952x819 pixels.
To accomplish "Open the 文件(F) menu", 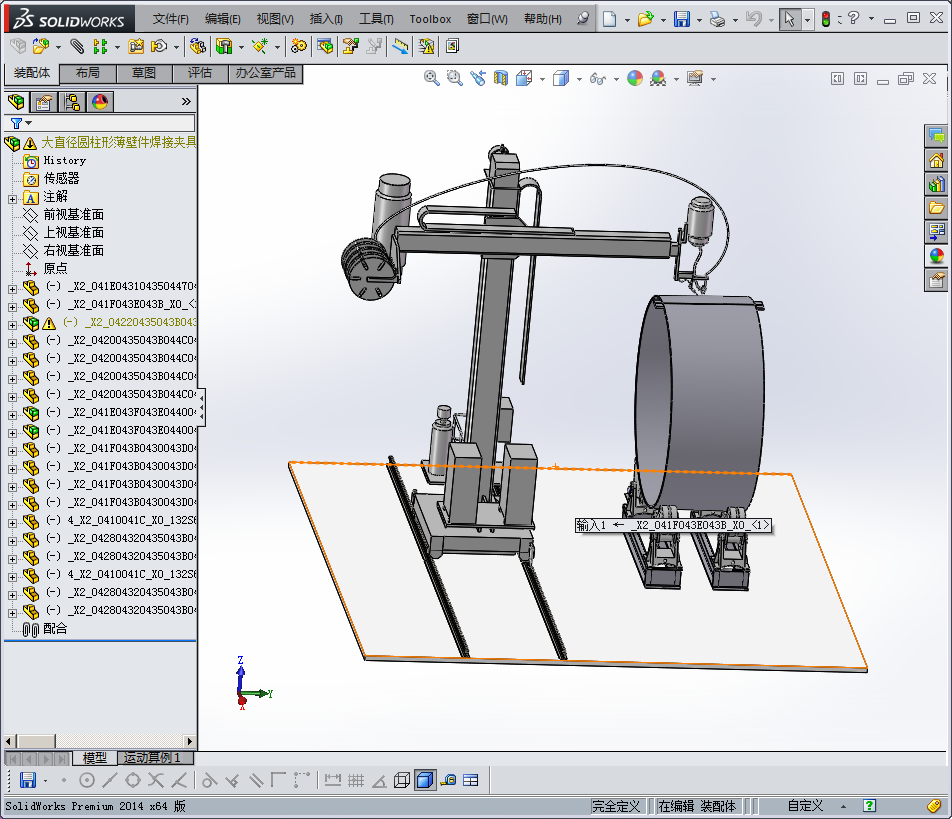I will (x=171, y=19).
